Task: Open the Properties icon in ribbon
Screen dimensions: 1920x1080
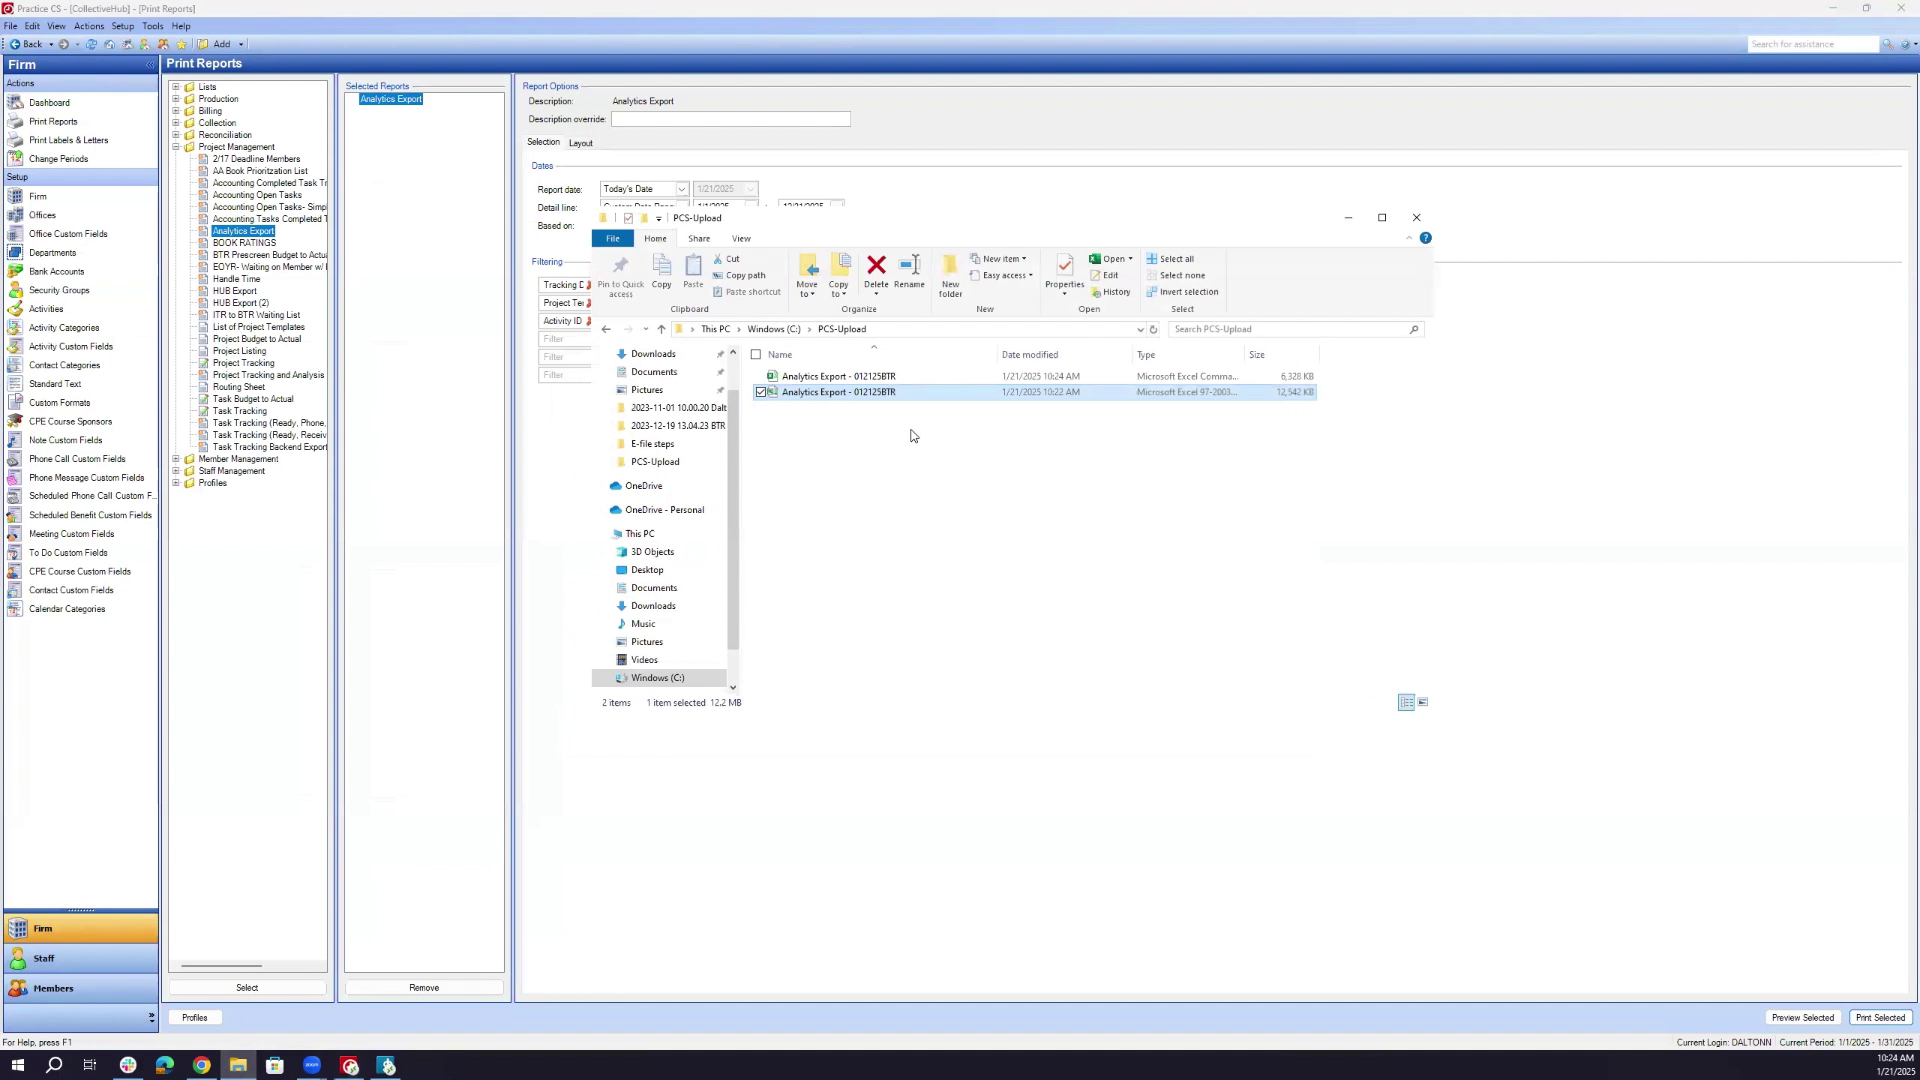Action: [x=1064, y=266]
